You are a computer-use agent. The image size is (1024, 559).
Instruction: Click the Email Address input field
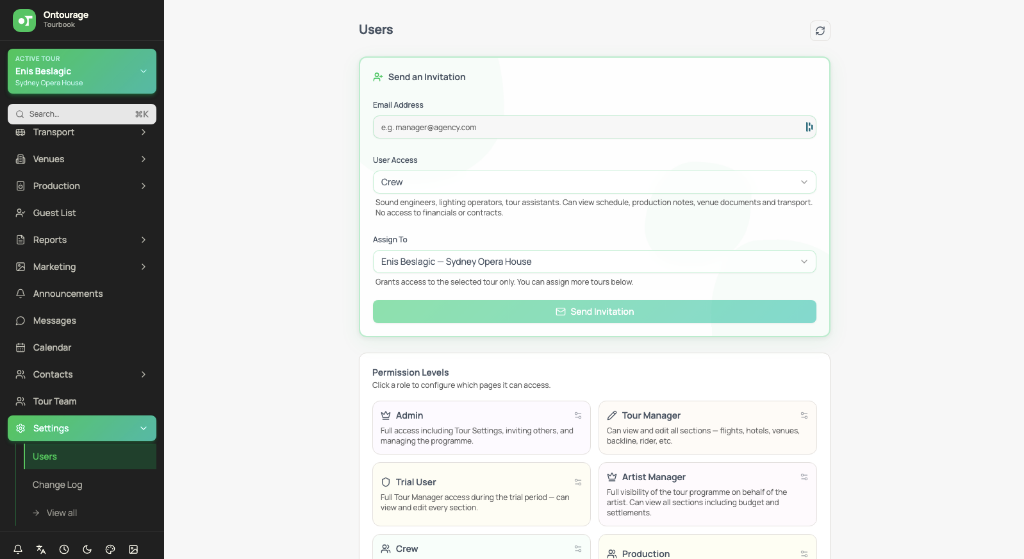click(x=594, y=127)
